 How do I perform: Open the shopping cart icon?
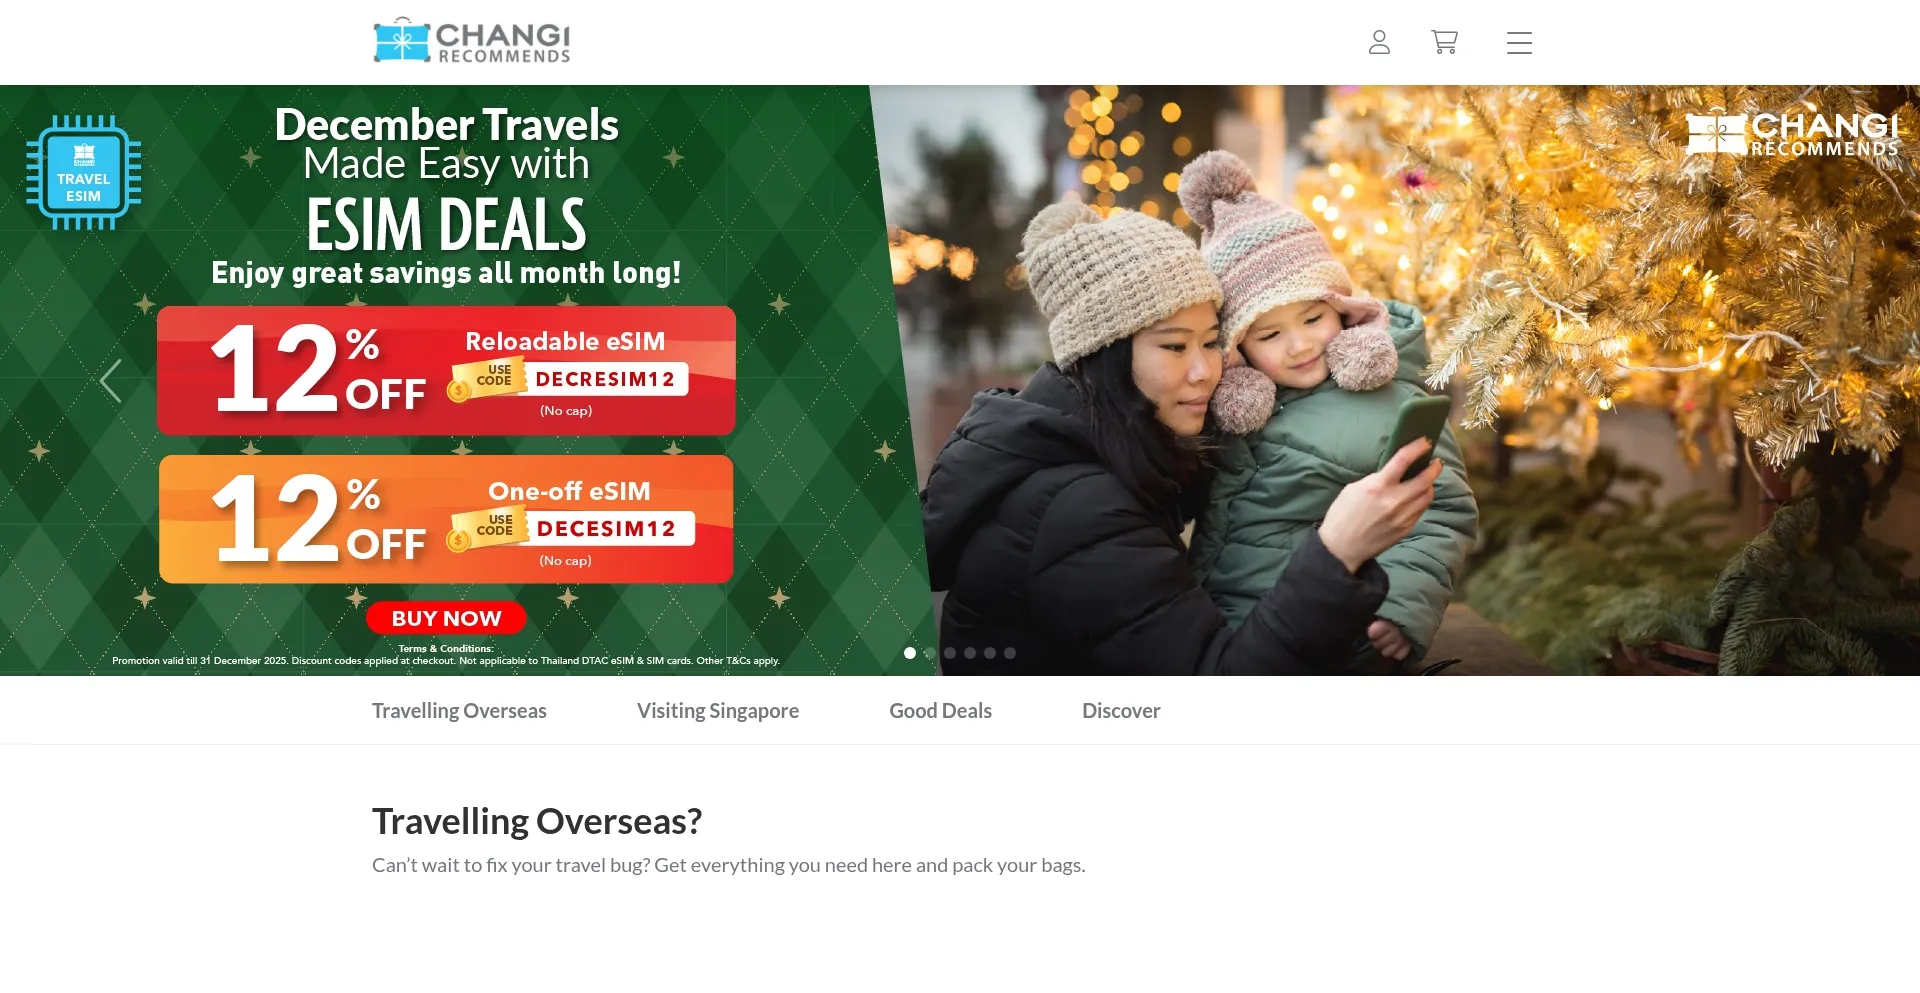click(x=1444, y=42)
